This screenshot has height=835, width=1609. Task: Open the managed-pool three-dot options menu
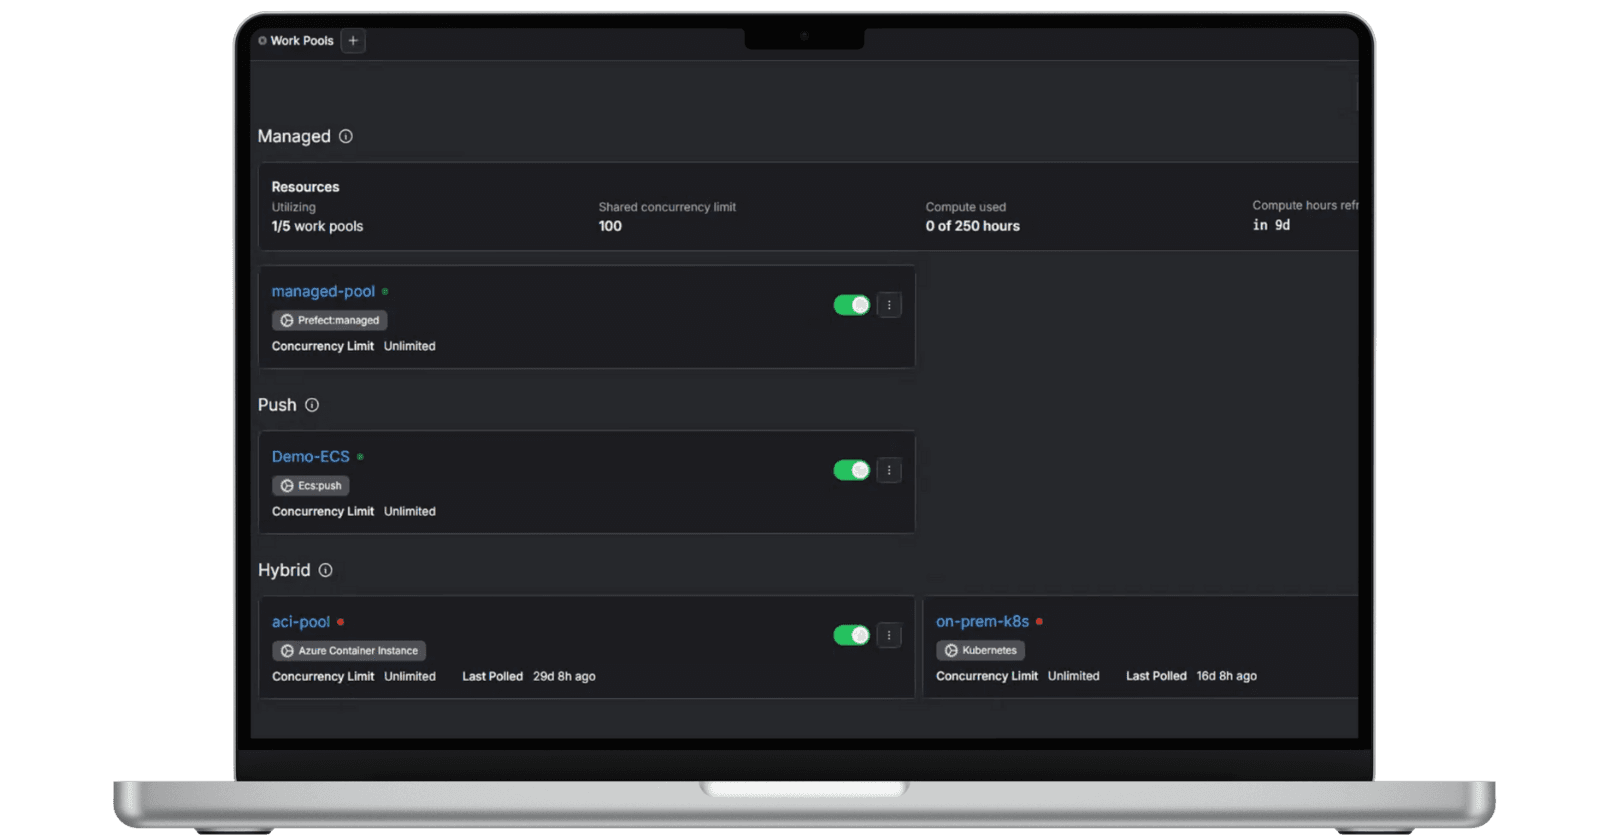pos(889,305)
